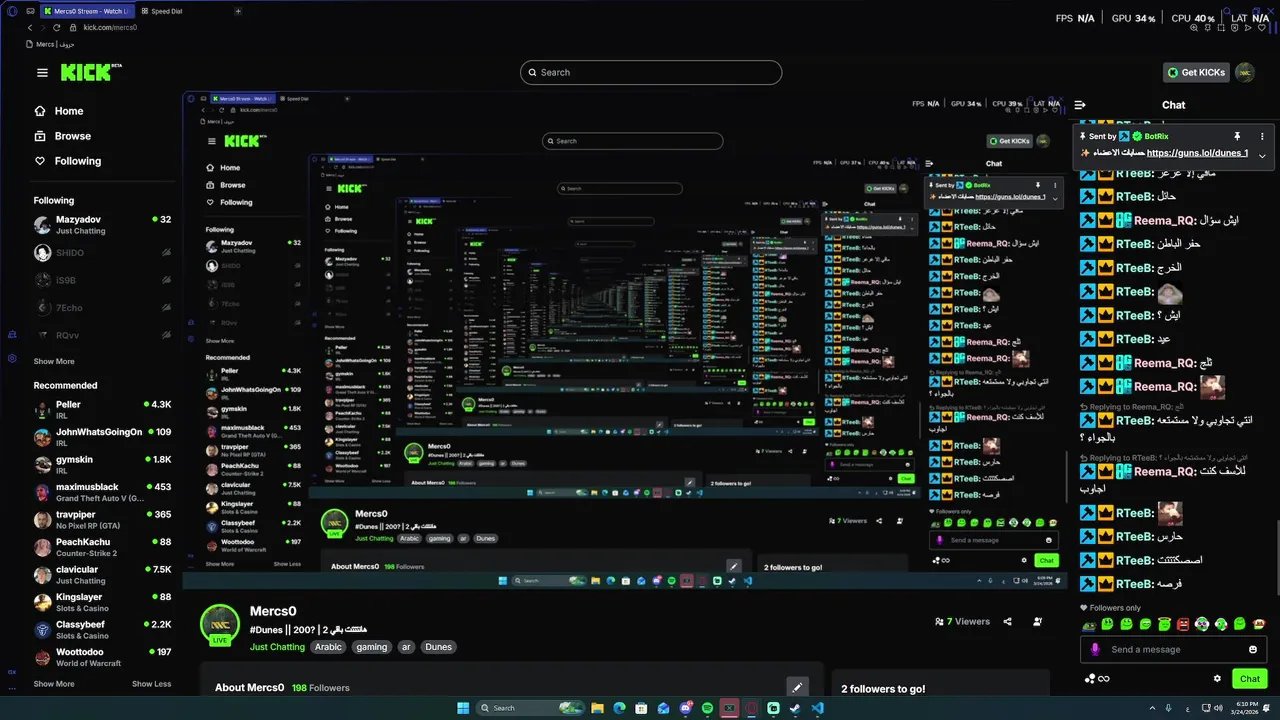
Task: Open chat settings gear icon
Action: [1217, 678]
